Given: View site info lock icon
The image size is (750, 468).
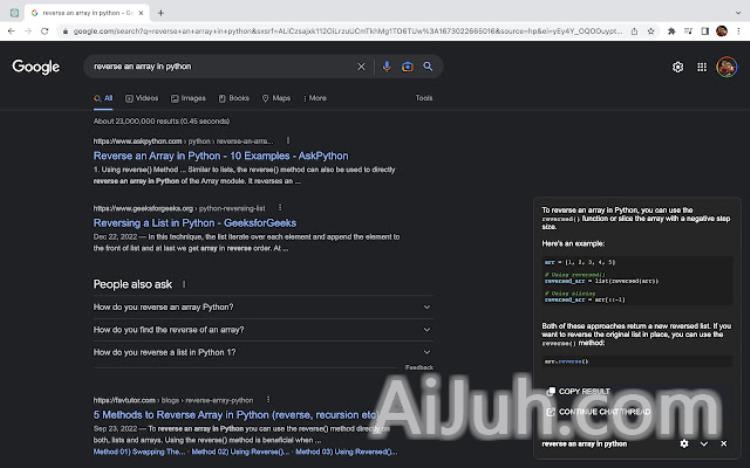Looking at the screenshot, I should [x=66, y=31].
